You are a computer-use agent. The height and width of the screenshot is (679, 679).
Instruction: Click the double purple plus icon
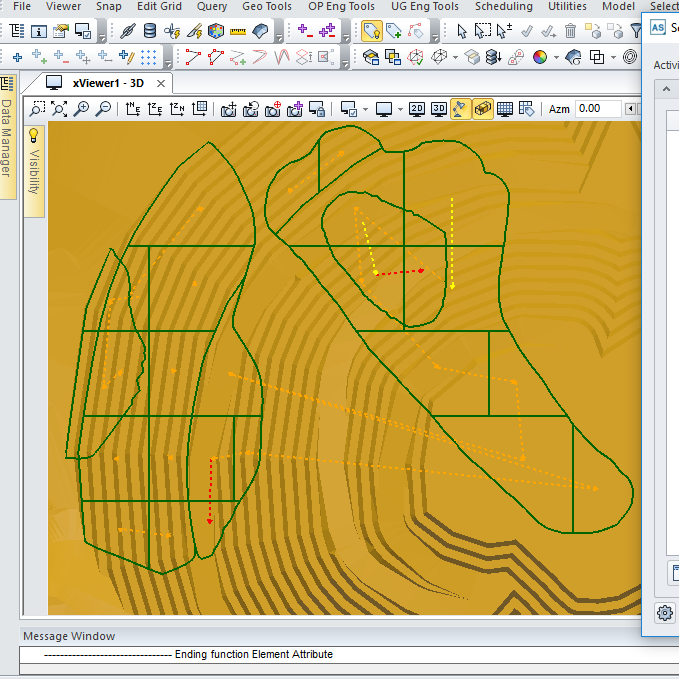[x=327, y=31]
